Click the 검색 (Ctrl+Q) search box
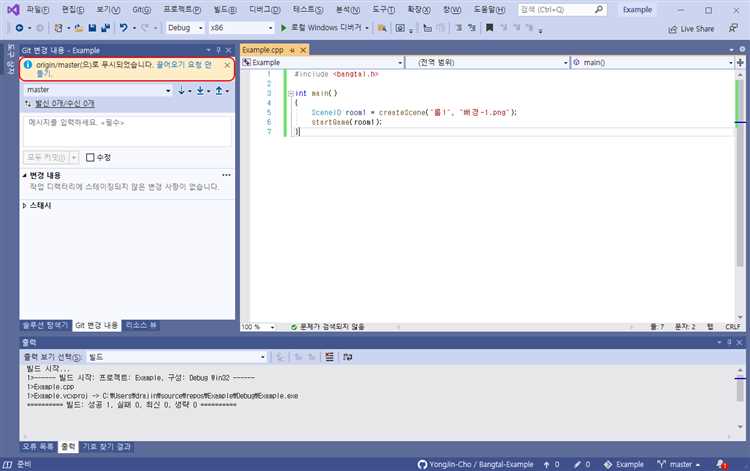 coord(562,10)
